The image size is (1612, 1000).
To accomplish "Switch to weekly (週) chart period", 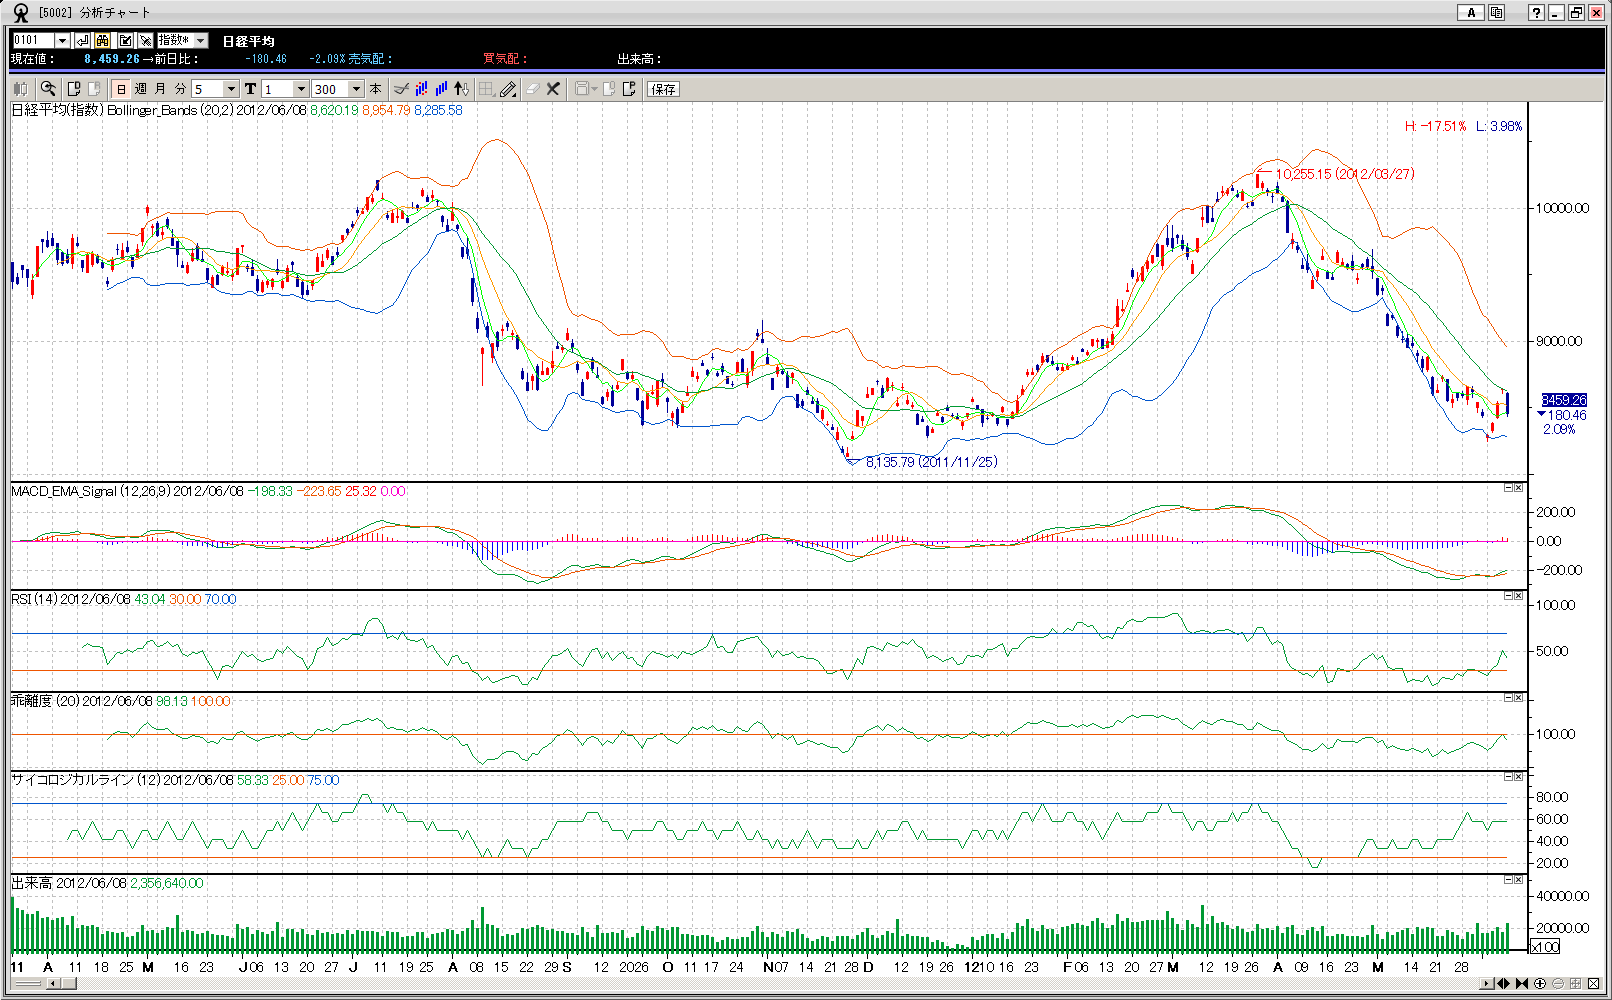I will click(x=140, y=89).
